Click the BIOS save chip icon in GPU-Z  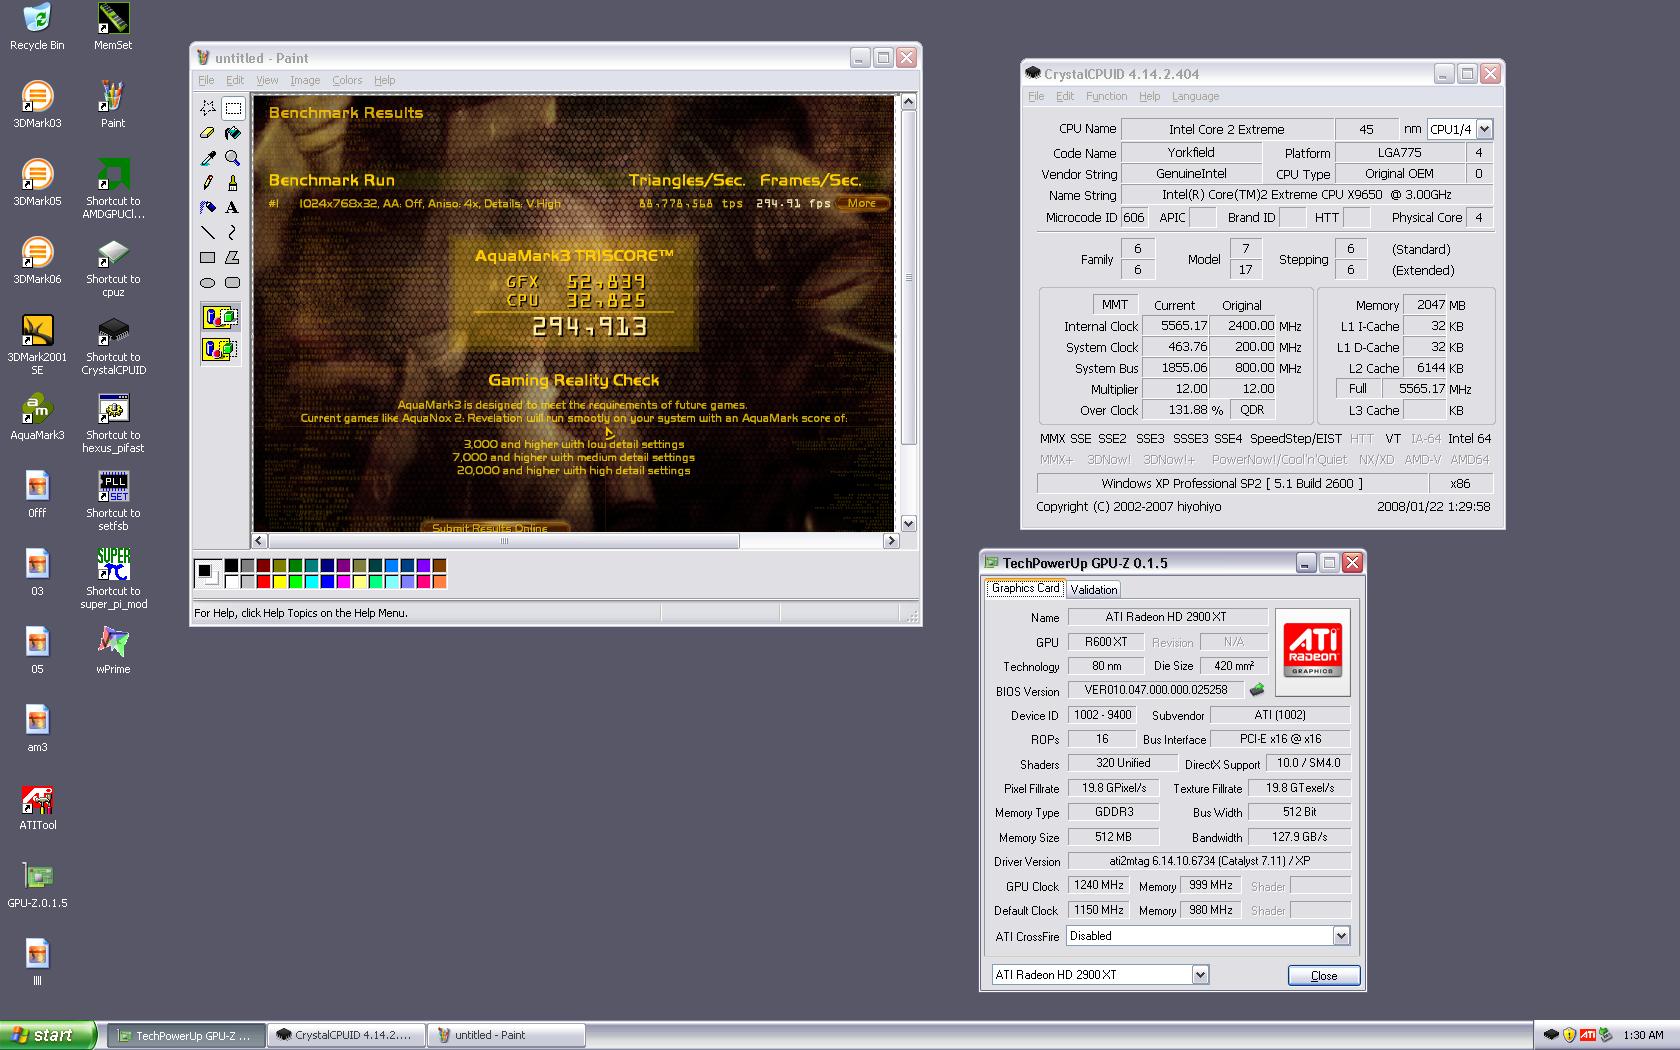click(x=1257, y=689)
